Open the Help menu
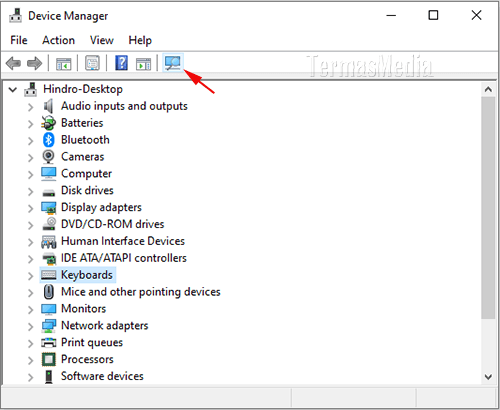The image size is (500, 410). pyautogui.click(x=140, y=40)
